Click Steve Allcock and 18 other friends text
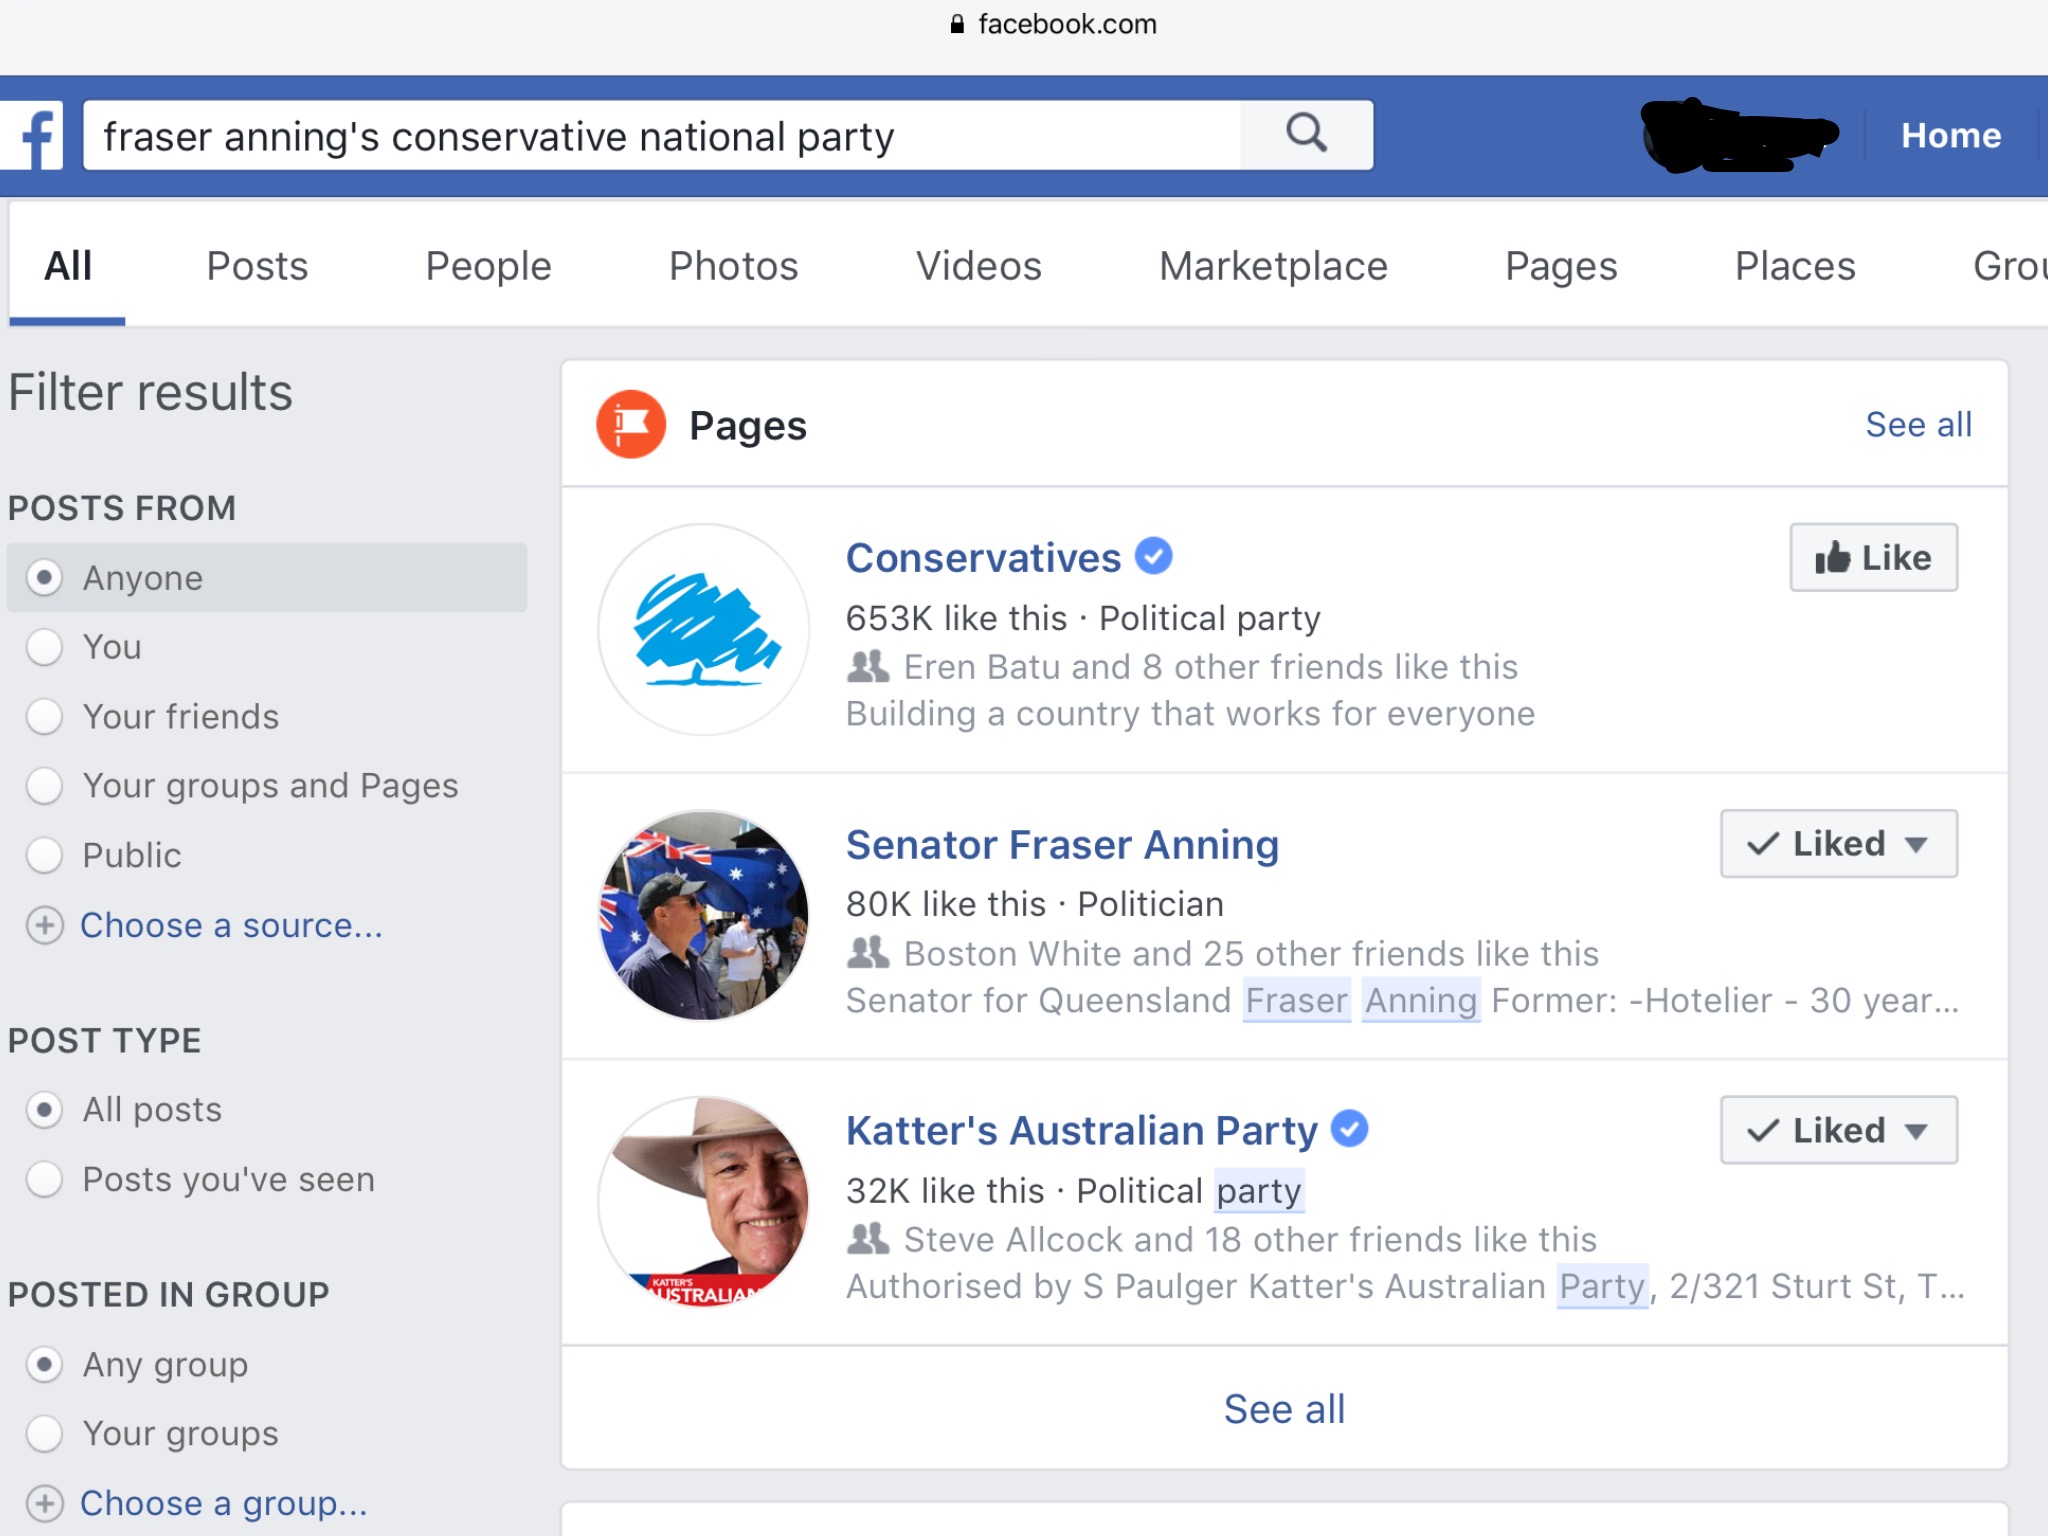The height and width of the screenshot is (1536, 2048). [1250, 1239]
